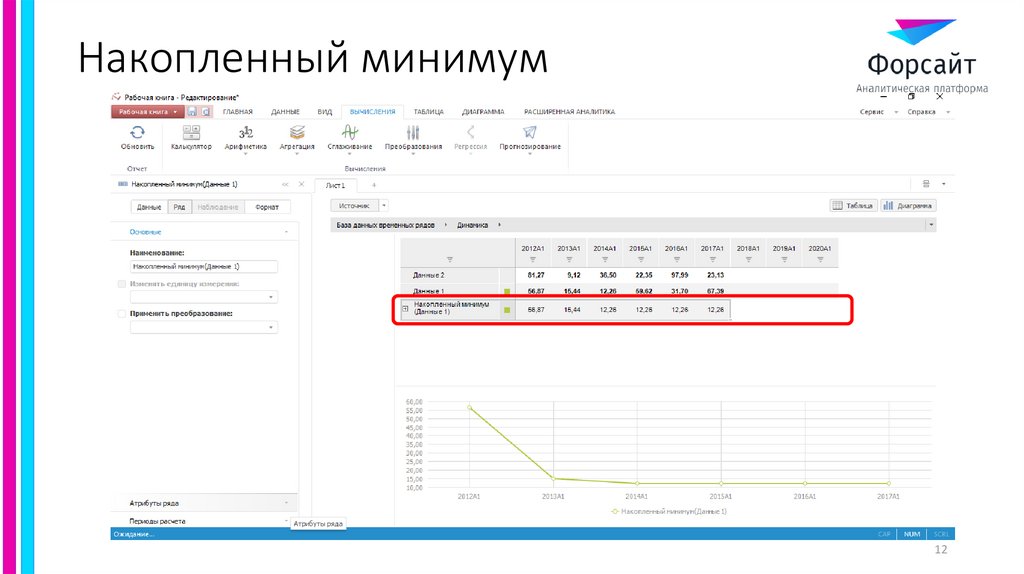
Task: Toggle the Изменить единицу измерения checkbox
Action: (x=122, y=284)
